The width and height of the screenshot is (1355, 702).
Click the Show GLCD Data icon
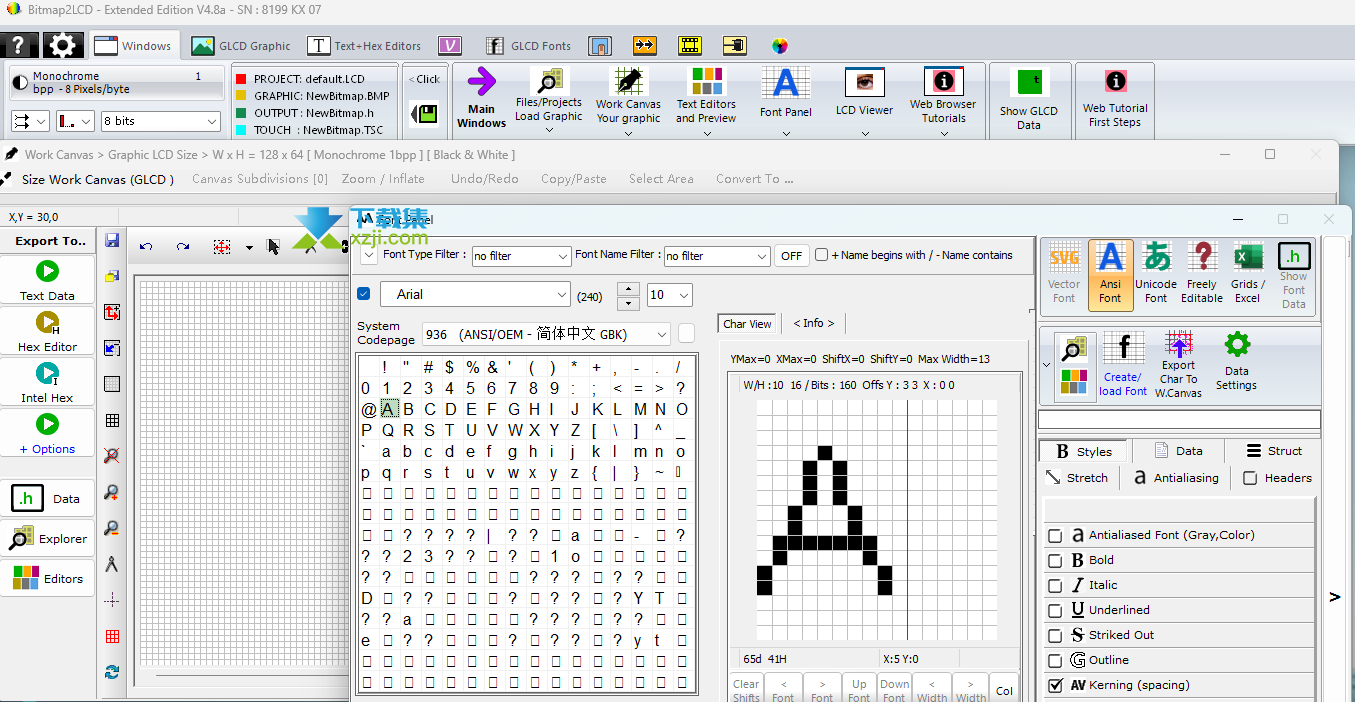click(x=1028, y=84)
